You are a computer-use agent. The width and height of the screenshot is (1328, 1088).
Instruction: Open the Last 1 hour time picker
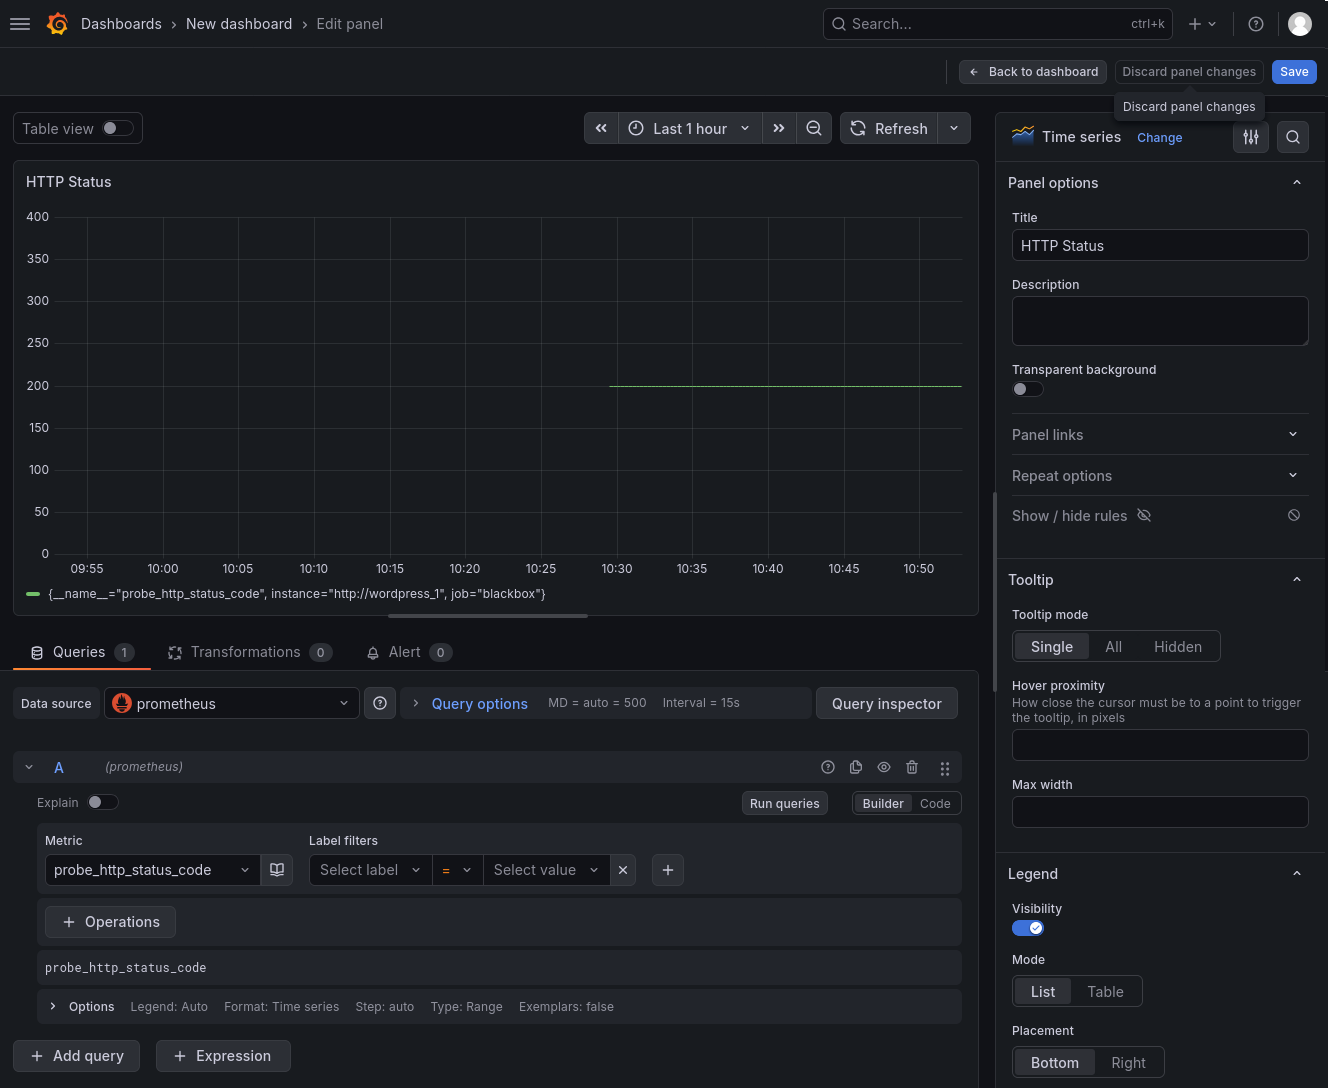pyautogui.click(x=690, y=128)
